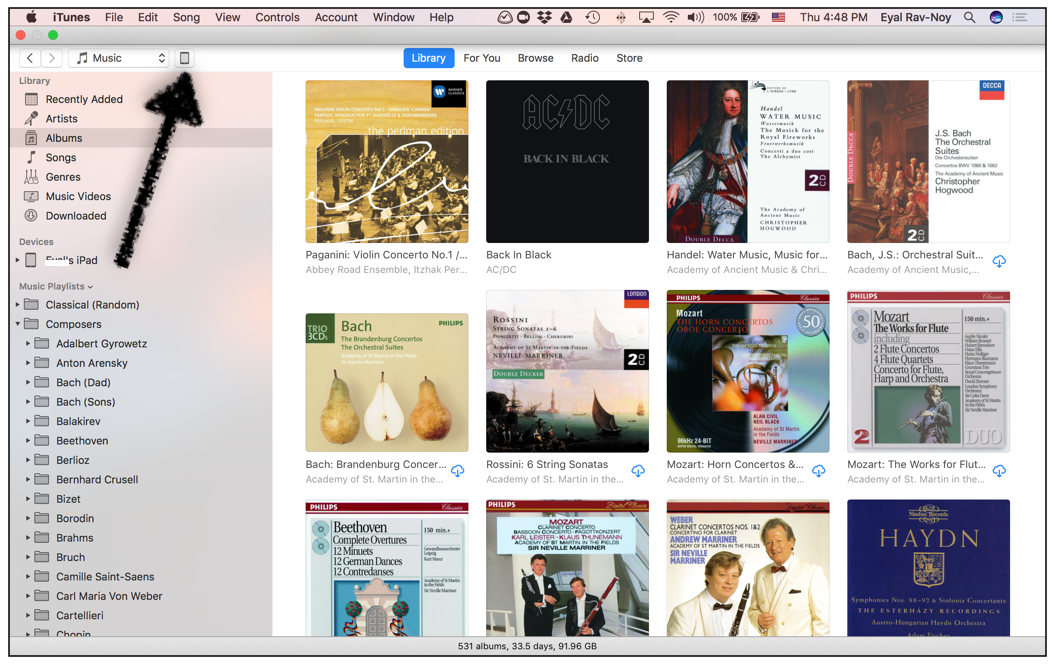Viewport: 1054px width, 666px height.
Task: Open the Mozart Horn Concertos album cover
Action: tap(747, 371)
